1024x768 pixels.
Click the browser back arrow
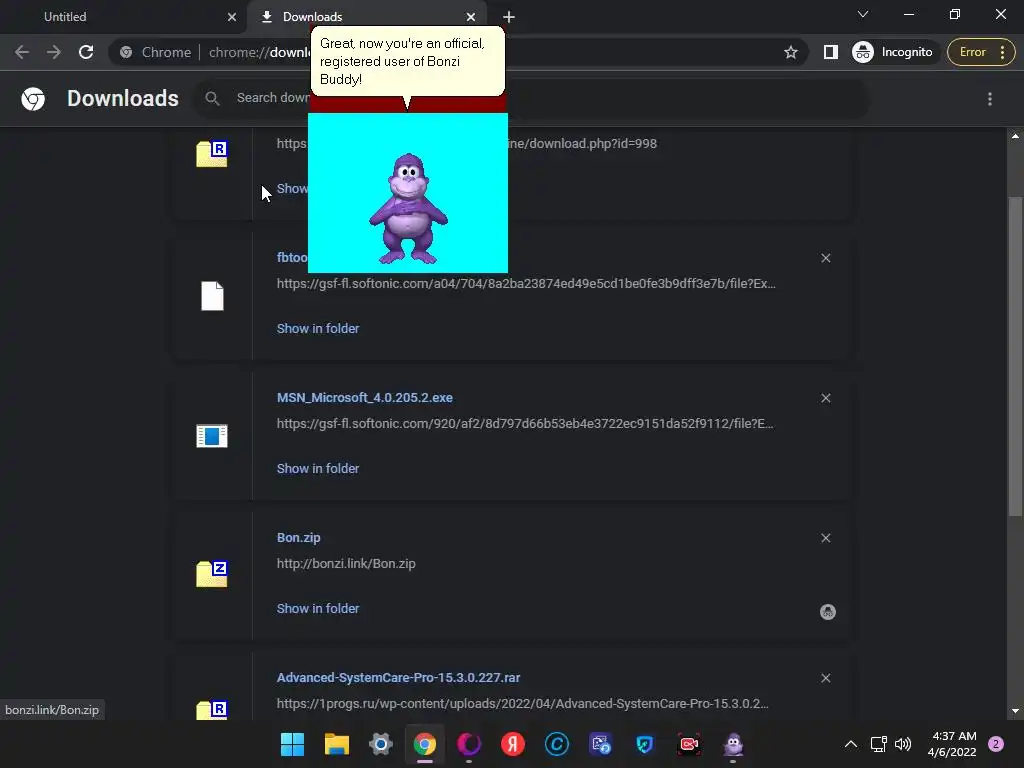22,52
